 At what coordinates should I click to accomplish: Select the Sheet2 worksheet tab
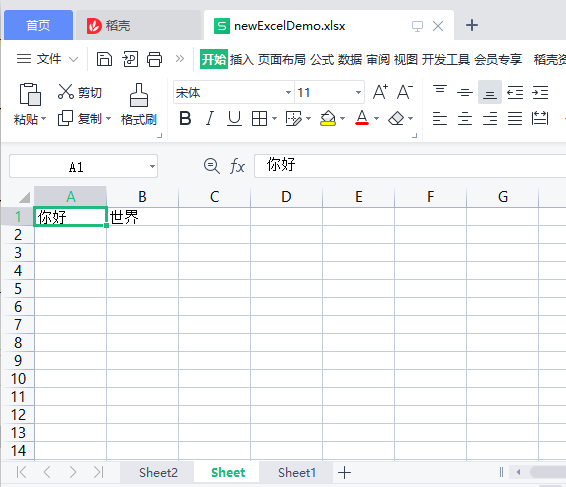tap(158, 472)
